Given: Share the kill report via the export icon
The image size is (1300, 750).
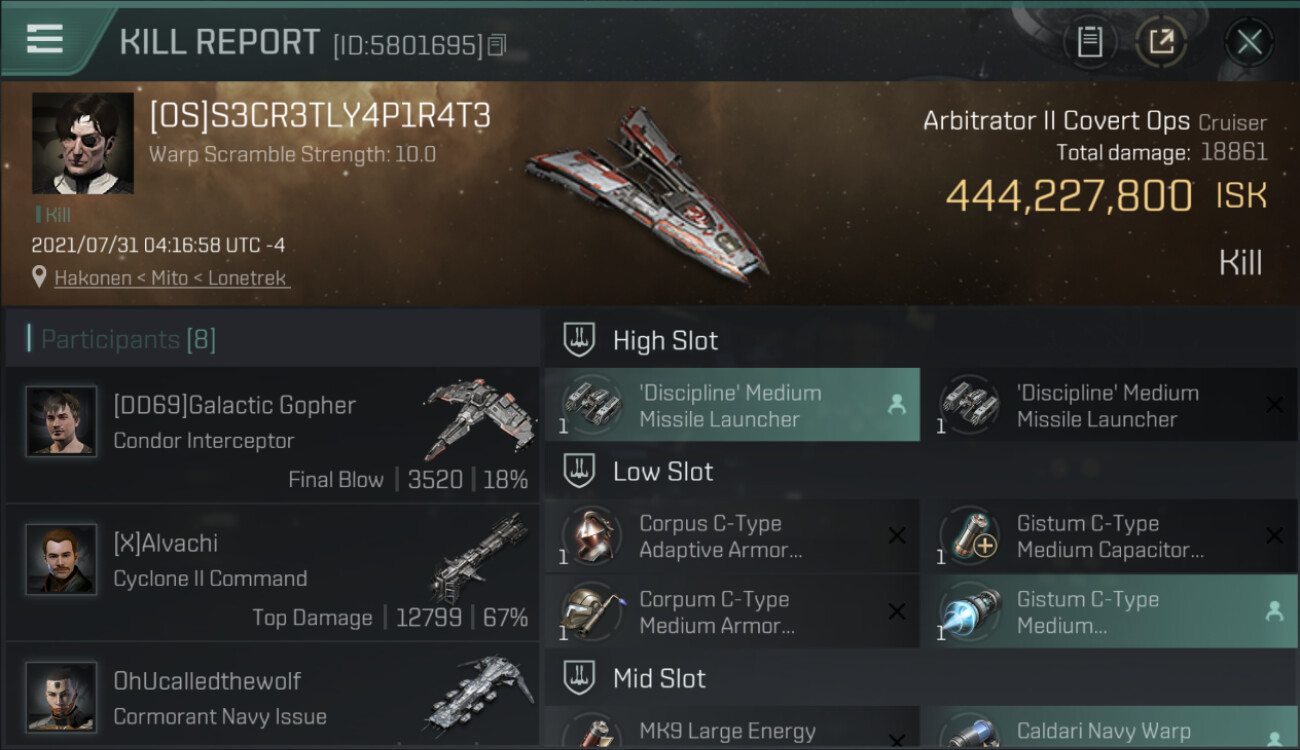Looking at the screenshot, I should pyautogui.click(x=1161, y=41).
